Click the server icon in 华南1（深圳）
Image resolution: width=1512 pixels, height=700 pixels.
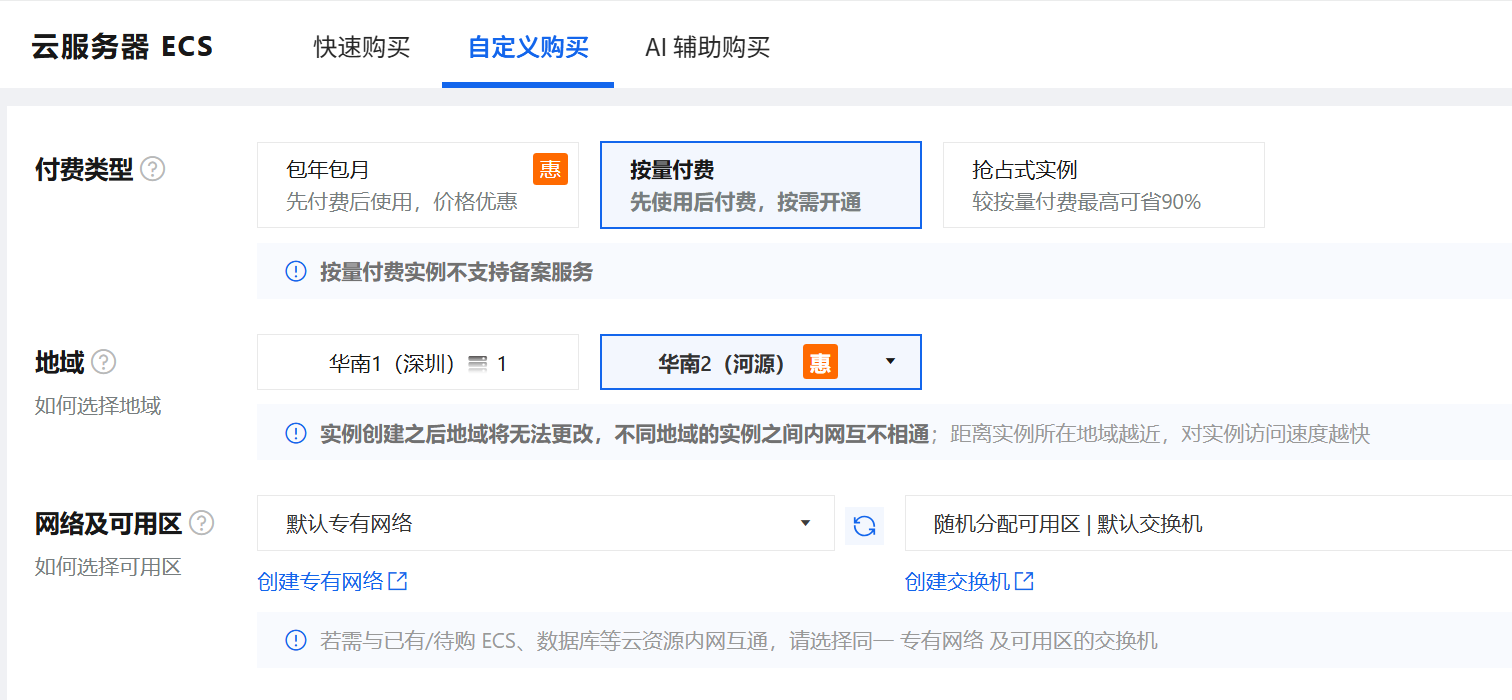pyautogui.click(x=478, y=363)
